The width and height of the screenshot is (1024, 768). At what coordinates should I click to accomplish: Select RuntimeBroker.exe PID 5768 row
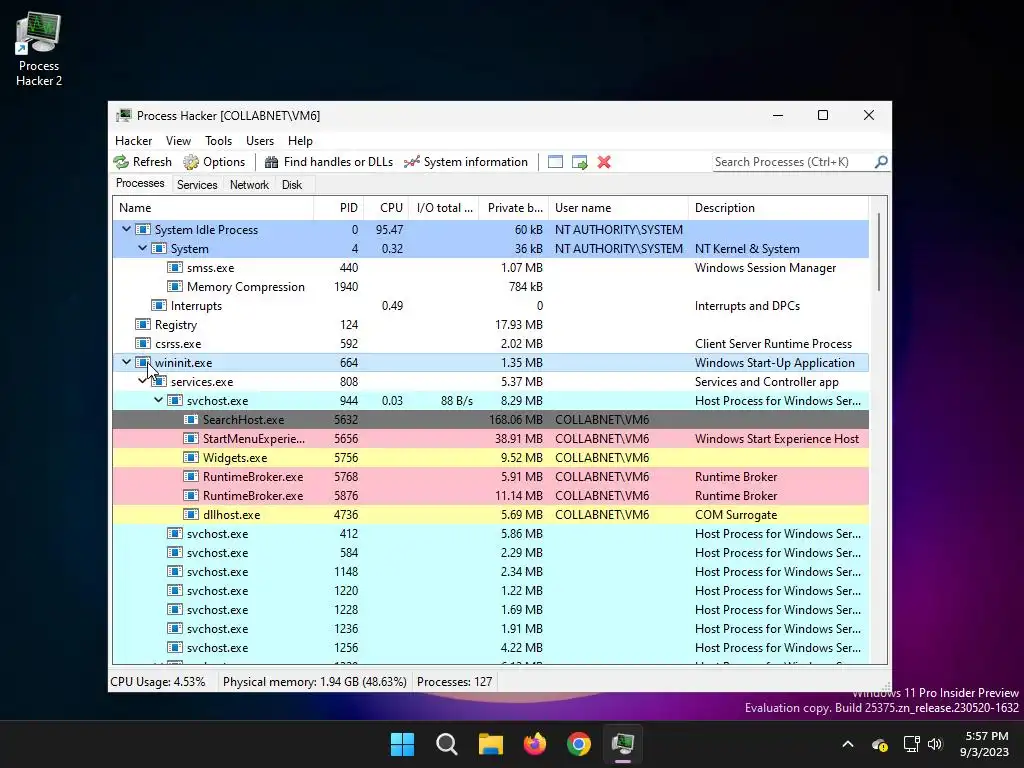[x=490, y=477]
